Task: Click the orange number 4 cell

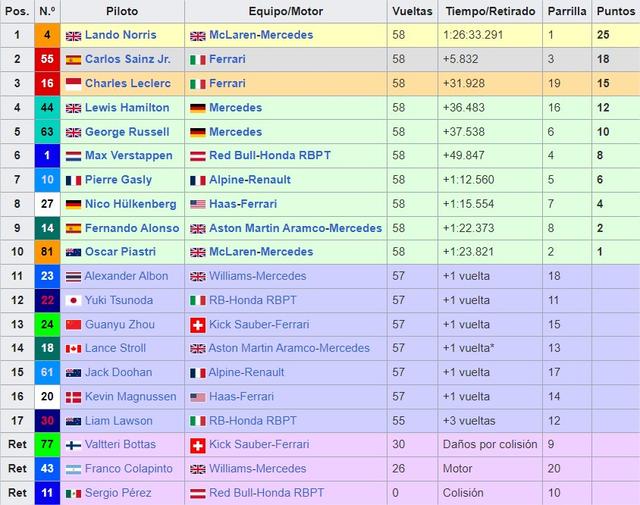Action: tap(47, 35)
